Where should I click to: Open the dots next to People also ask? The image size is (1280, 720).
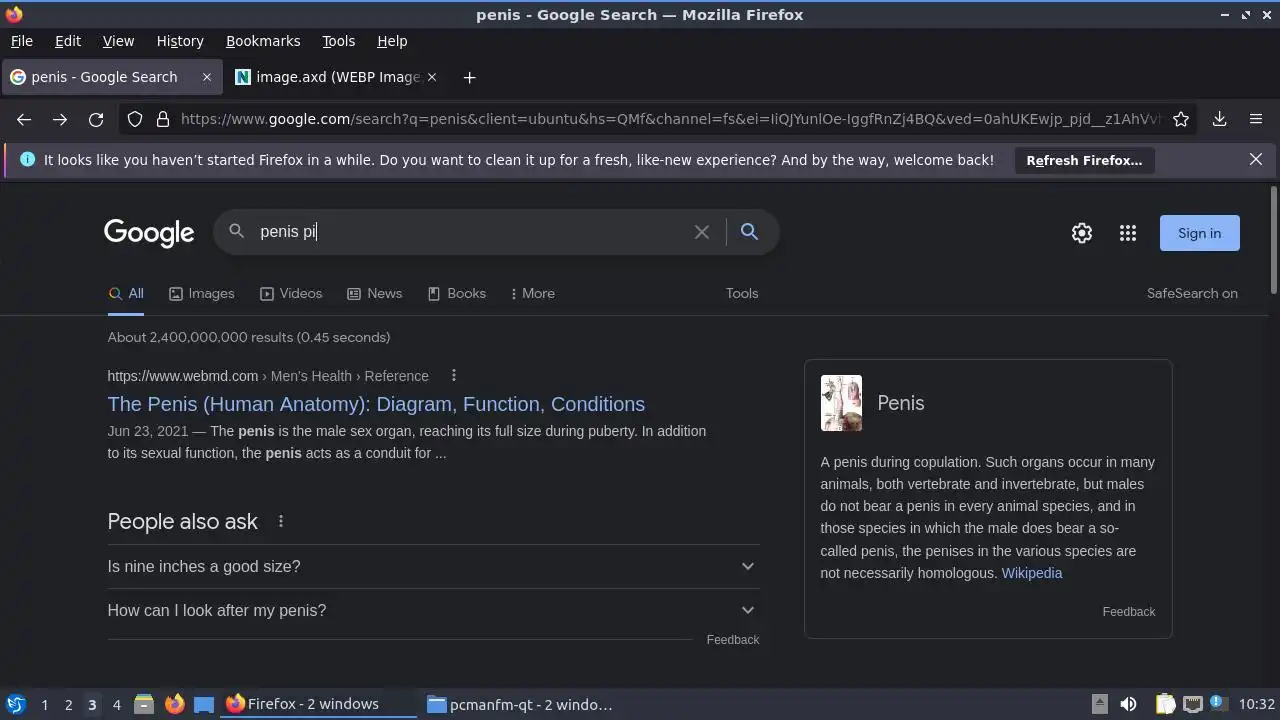281,521
